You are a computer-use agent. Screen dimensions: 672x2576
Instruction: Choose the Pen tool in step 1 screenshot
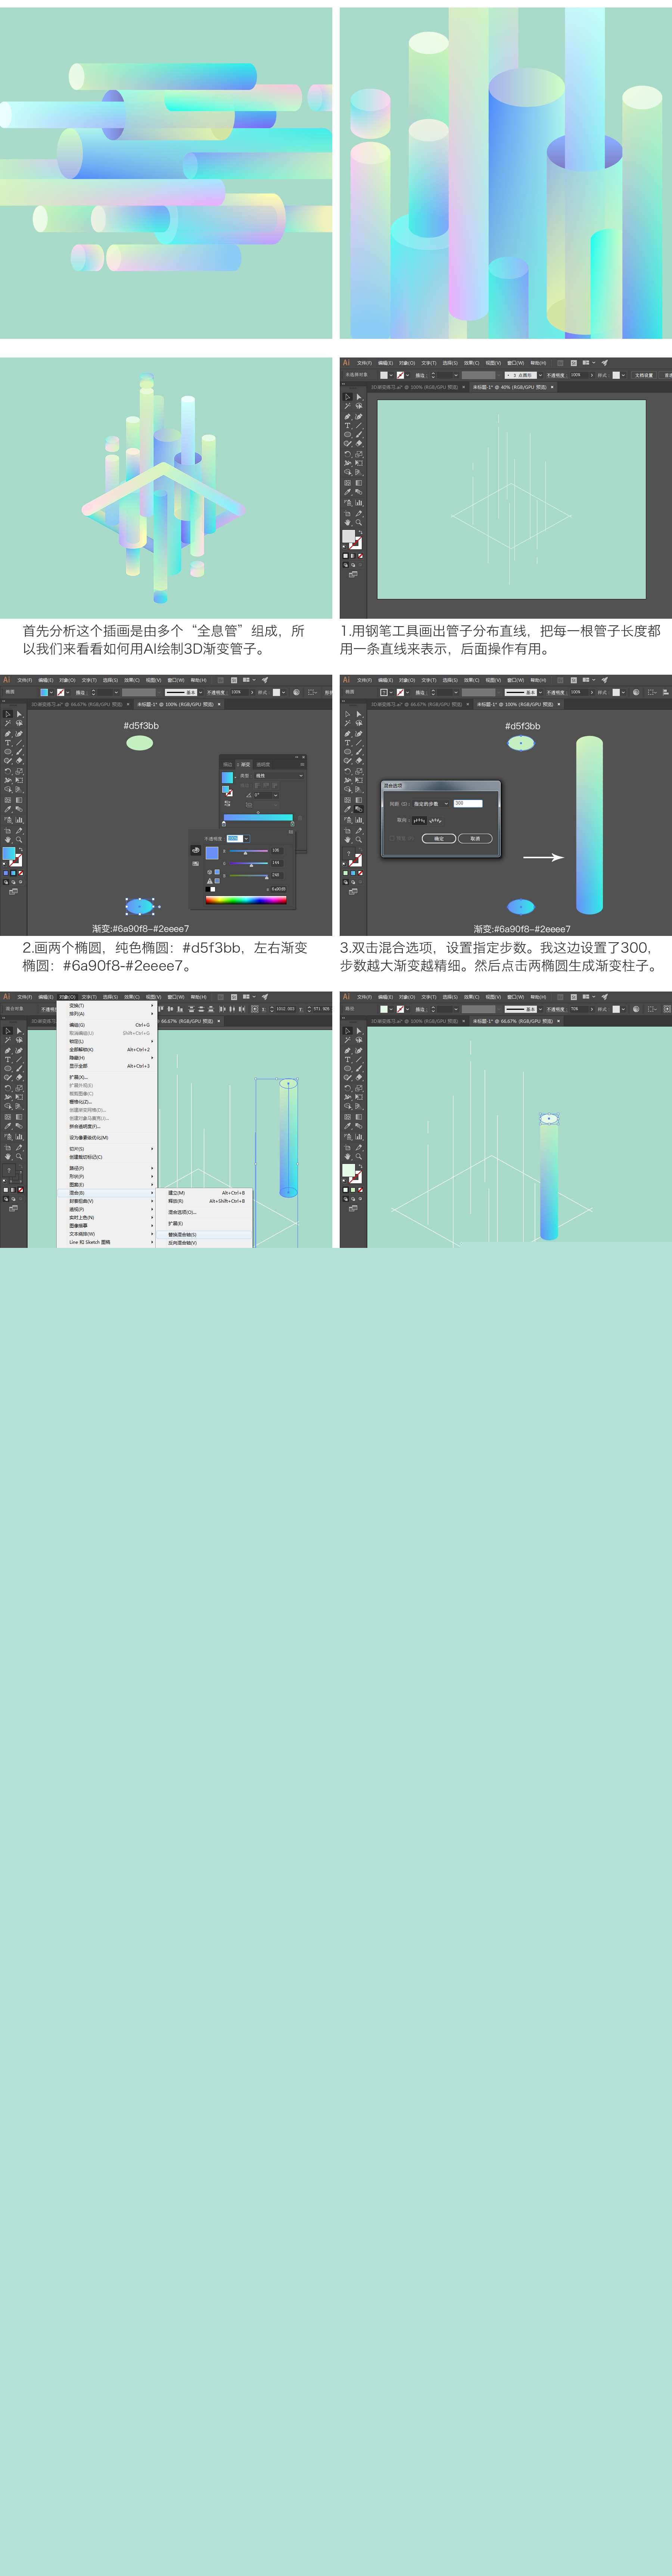[348, 417]
